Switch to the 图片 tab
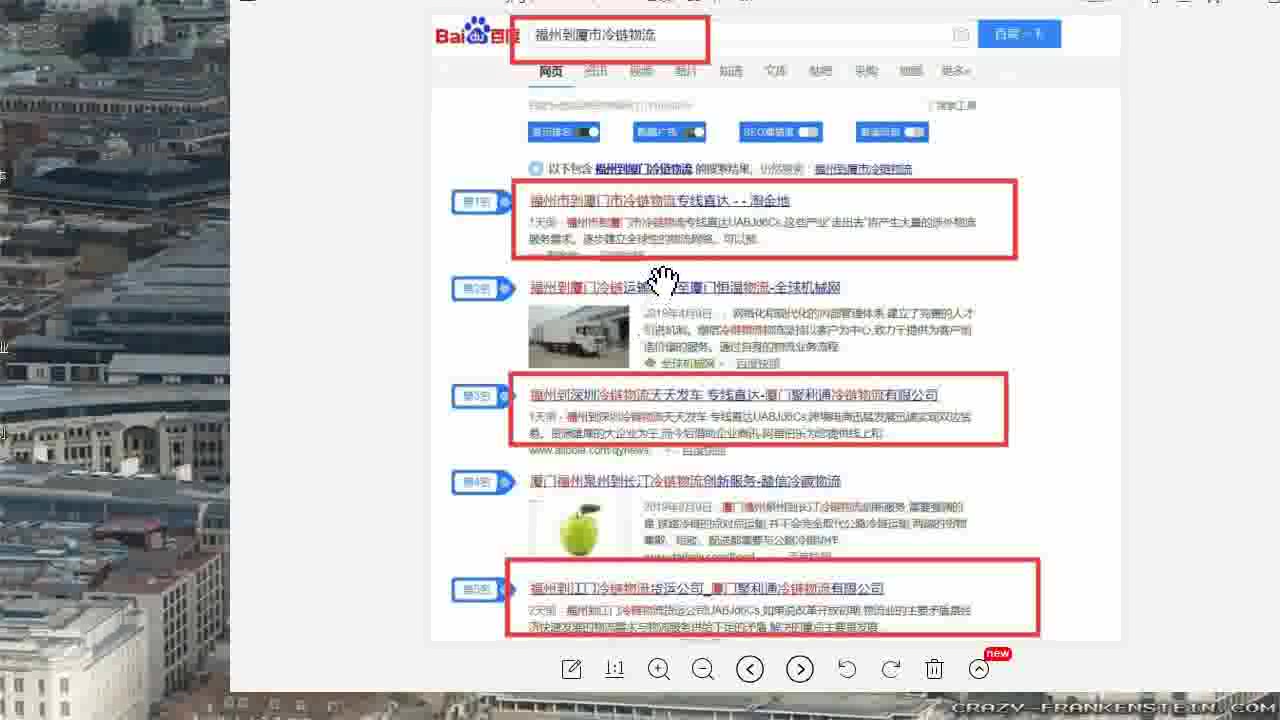 point(685,71)
